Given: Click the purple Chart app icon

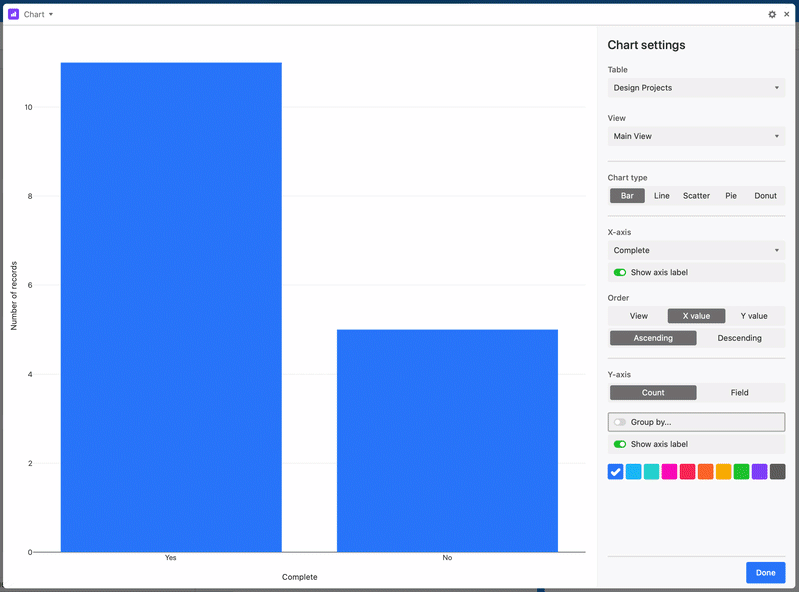Looking at the screenshot, I should pos(14,14).
